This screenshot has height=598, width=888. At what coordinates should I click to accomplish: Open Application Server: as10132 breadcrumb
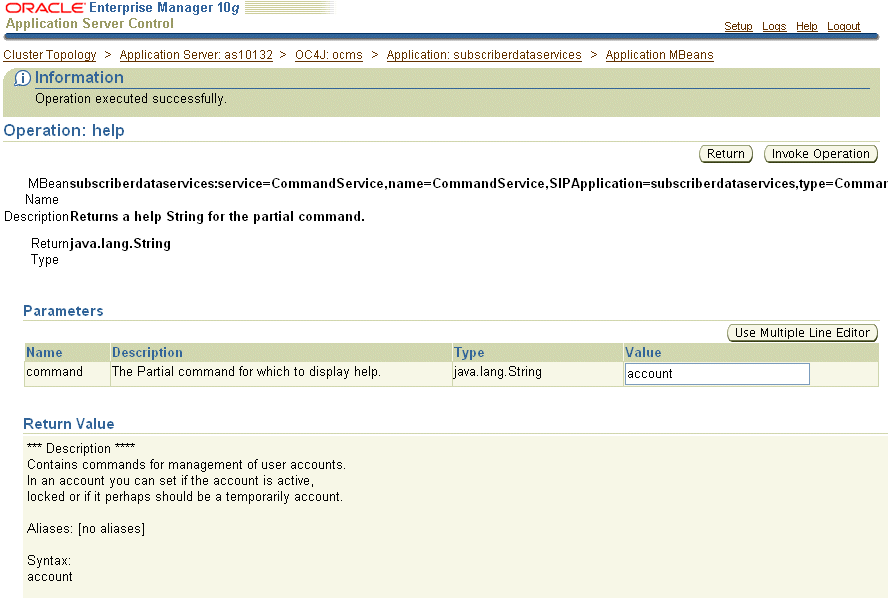coord(196,55)
